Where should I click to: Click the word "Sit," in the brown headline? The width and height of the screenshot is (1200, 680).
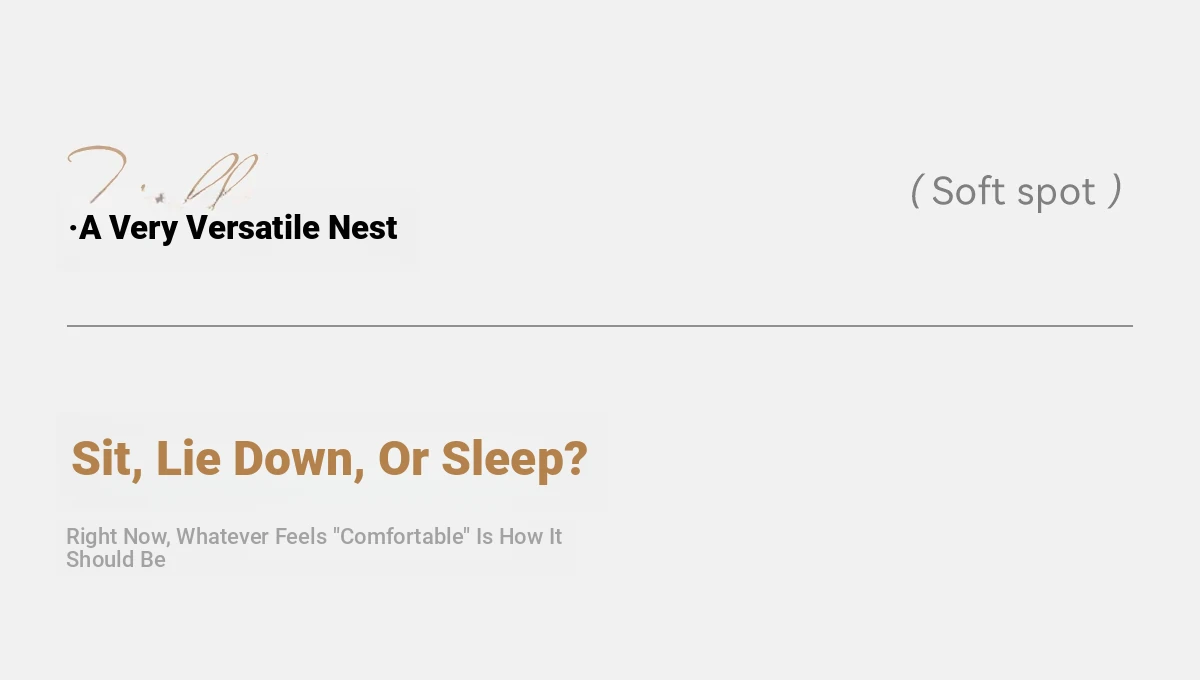click(x=107, y=460)
